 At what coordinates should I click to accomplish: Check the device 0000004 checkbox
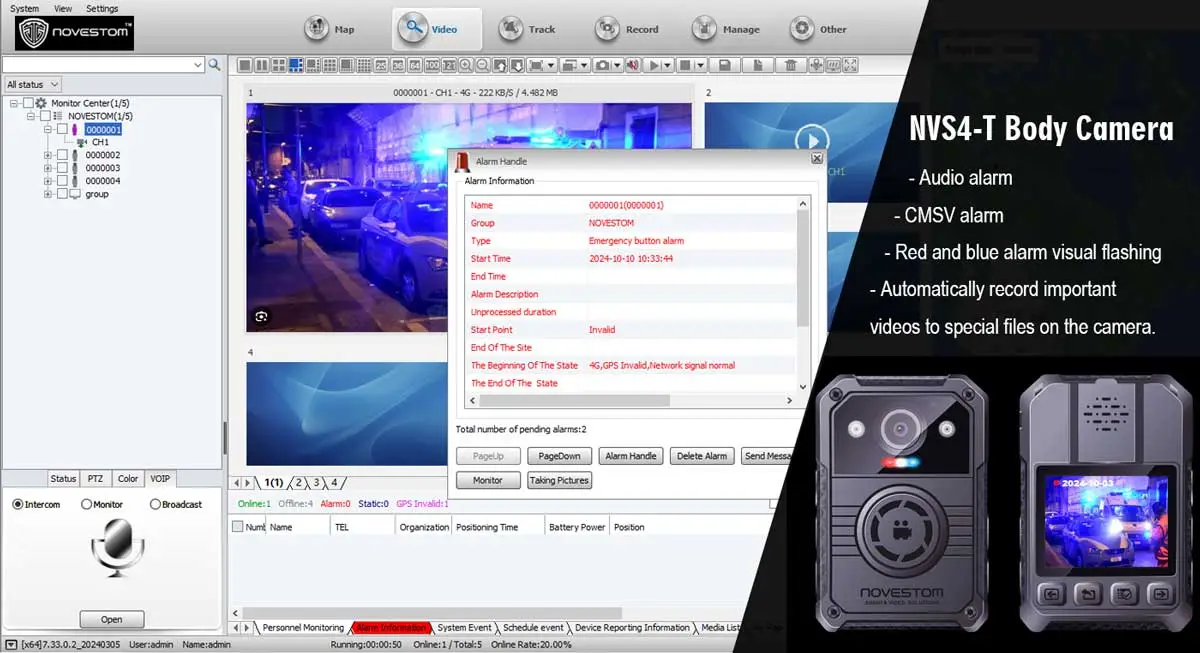point(63,181)
